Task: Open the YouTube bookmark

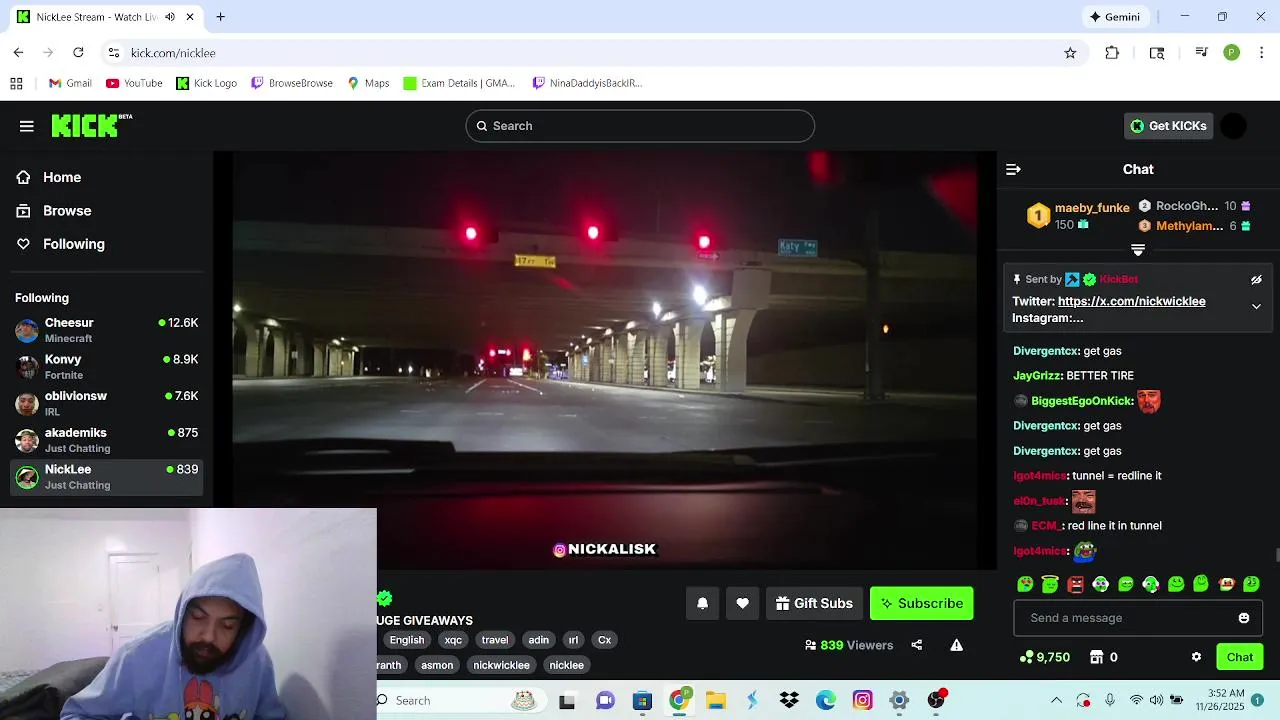Action: click(x=134, y=83)
